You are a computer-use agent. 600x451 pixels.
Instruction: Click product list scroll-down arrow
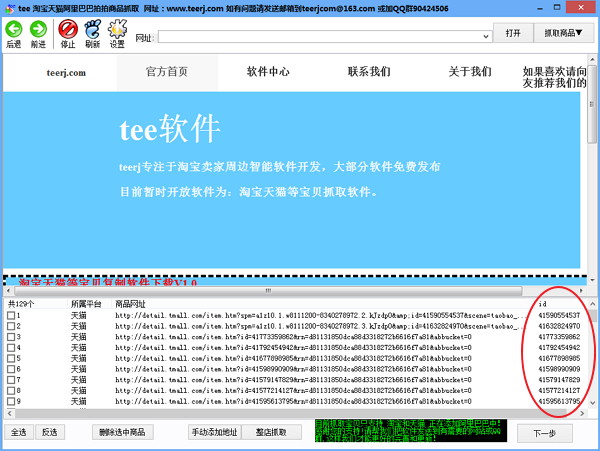click(x=592, y=402)
